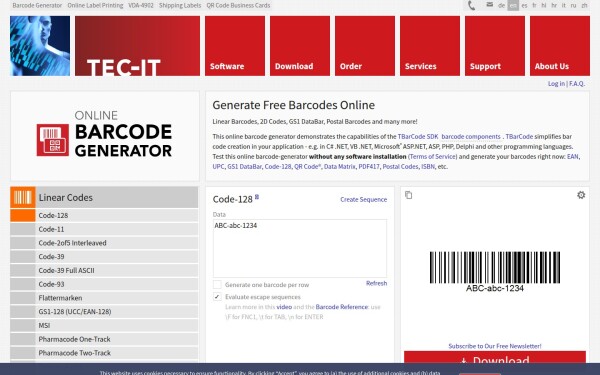Select Code-128 in the barcode list
This screenshot has height=375, width=600.
104,215
